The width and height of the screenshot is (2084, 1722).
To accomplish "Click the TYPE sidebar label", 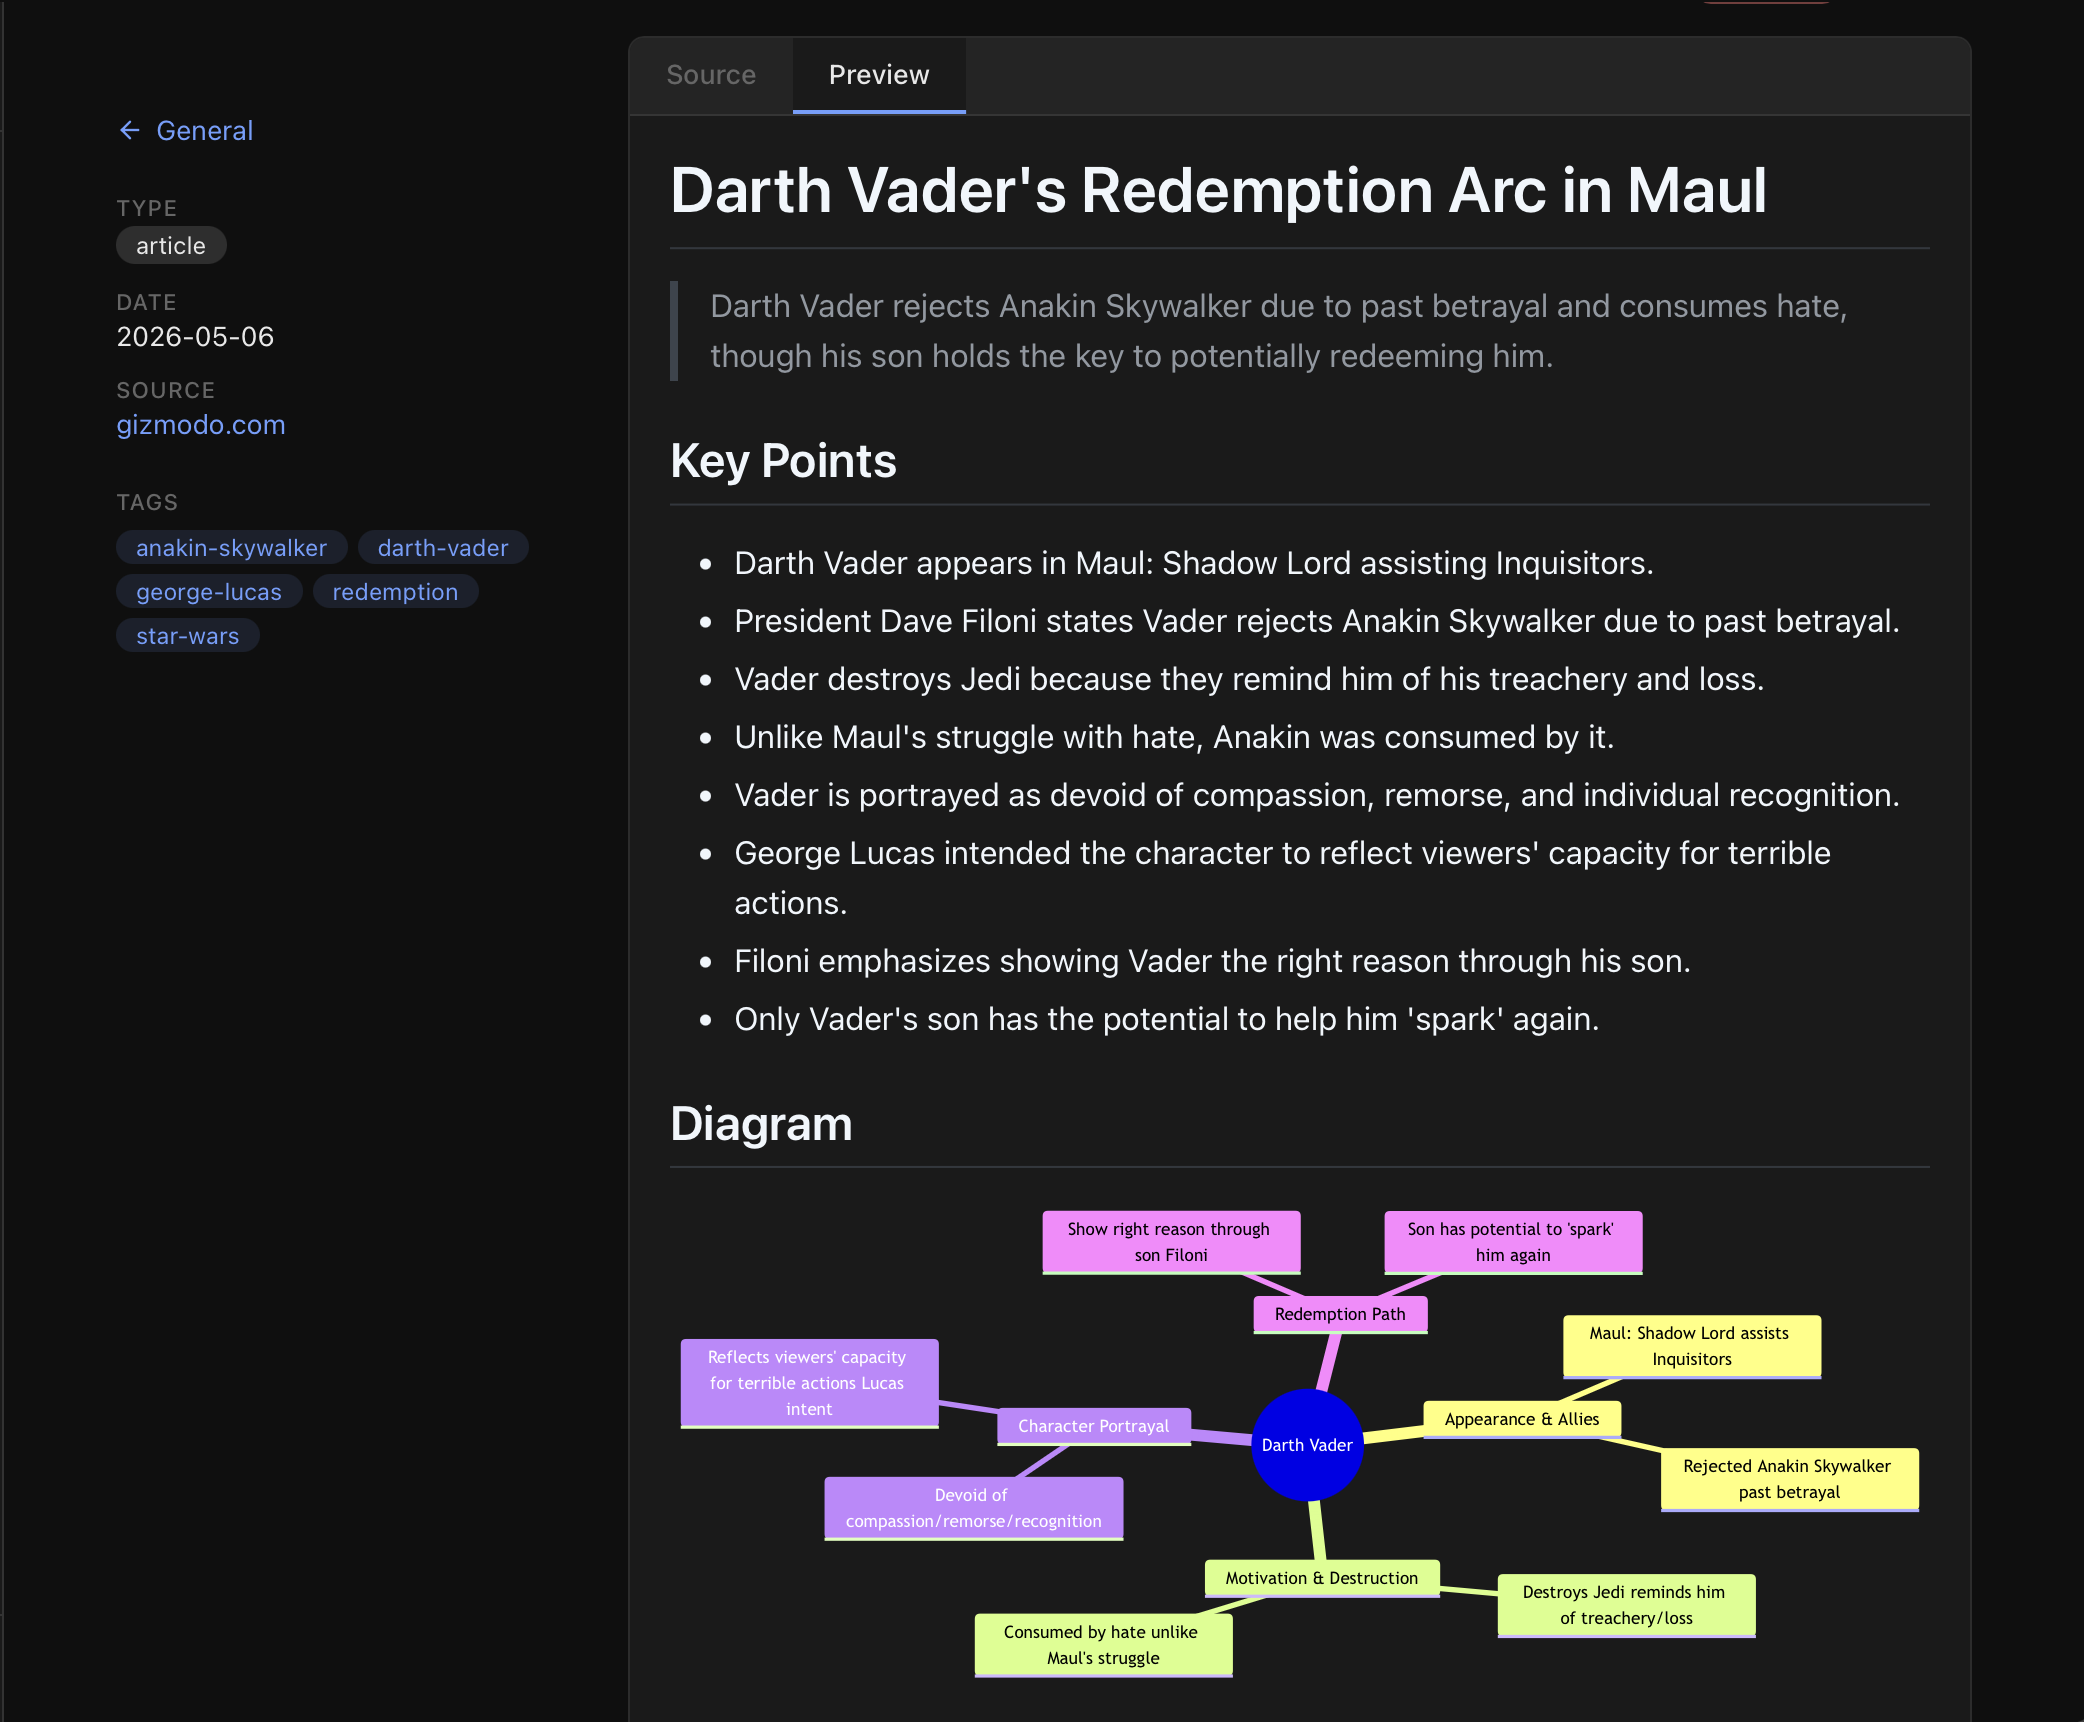I will tap(147, 208).
